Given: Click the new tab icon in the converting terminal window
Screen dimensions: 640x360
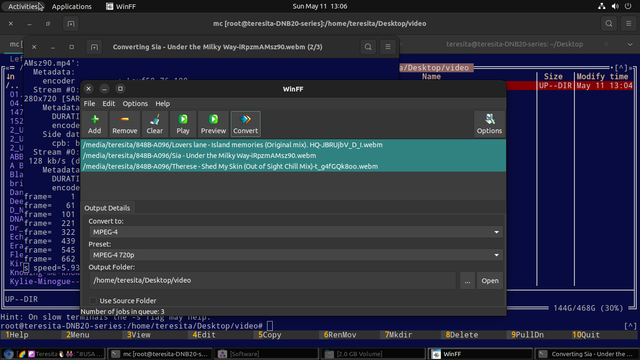Looking at the screenshot, I should [x=94, y=47].
